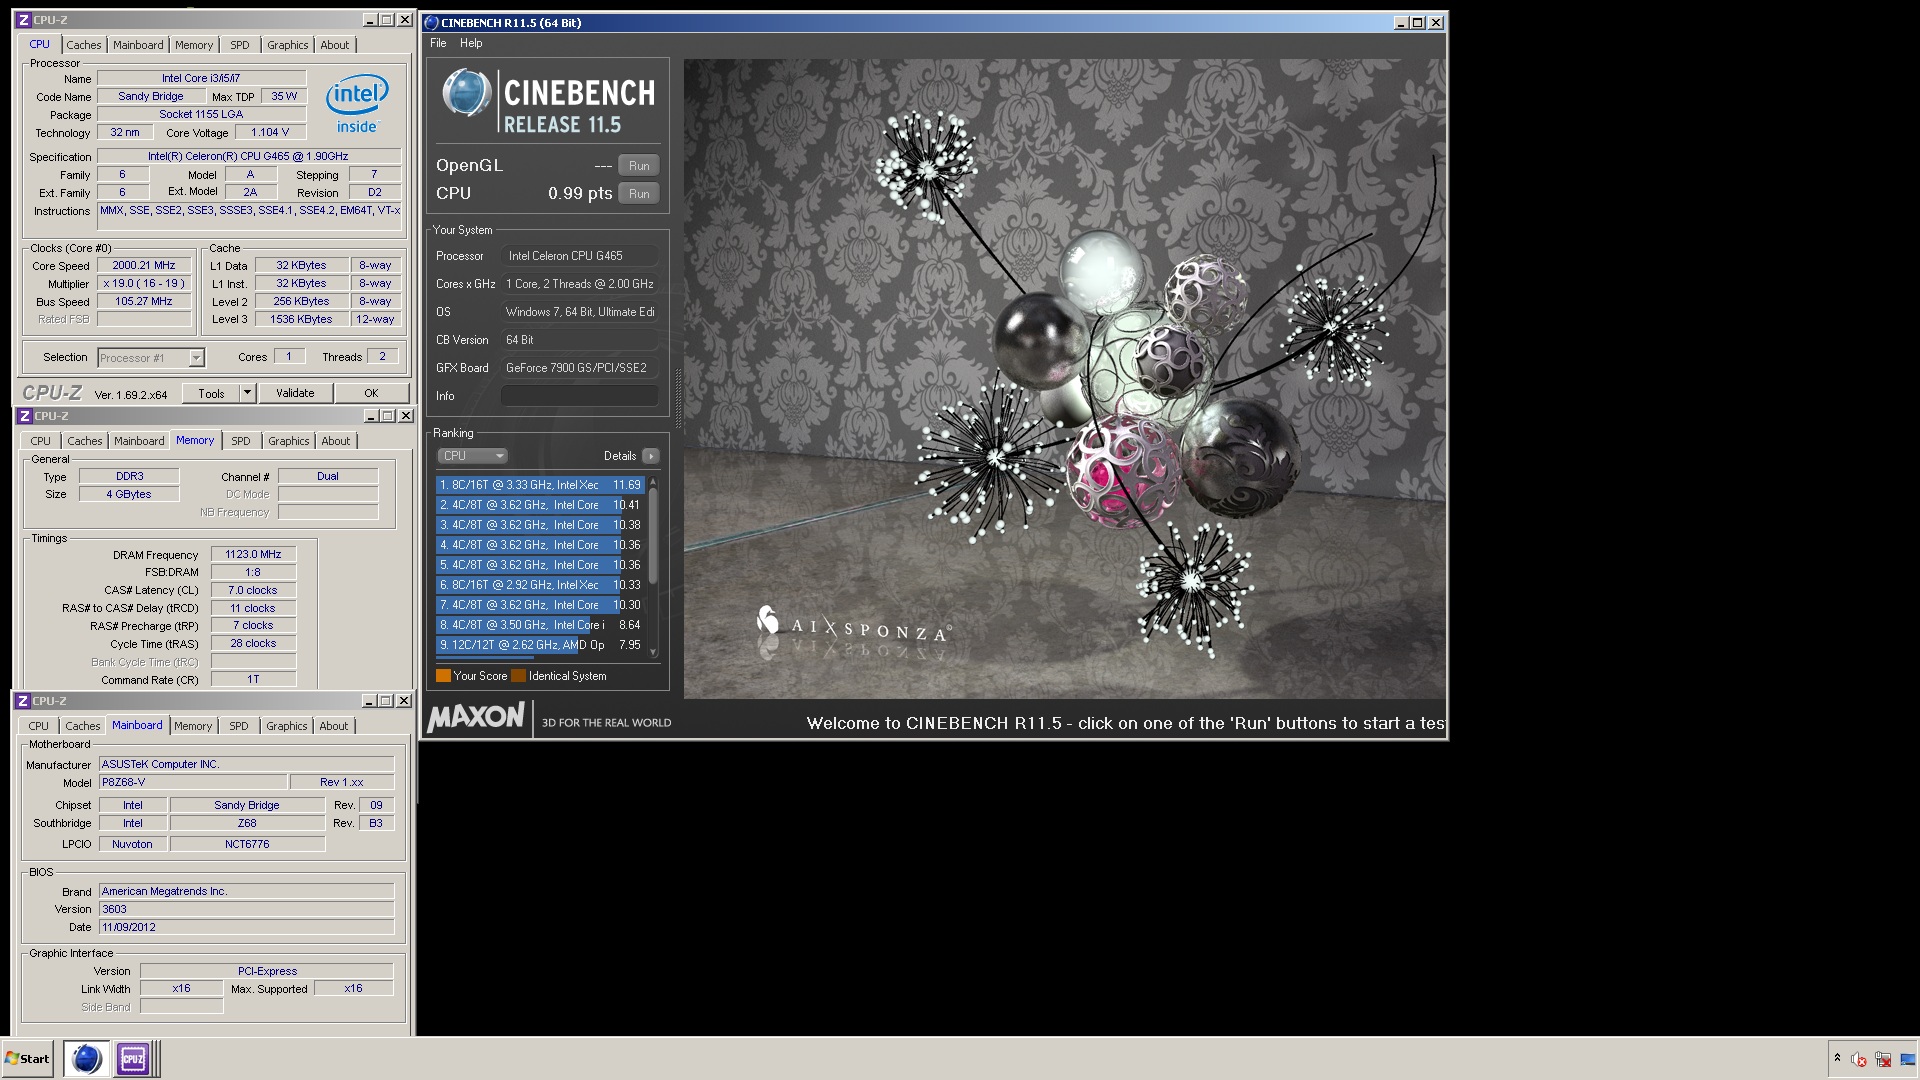Select CPU tab in Memory CPU-Z window
Image resolution: width=1920 pixels, height=1080 pixels.
pyautogui.click(x=40, y=441)
